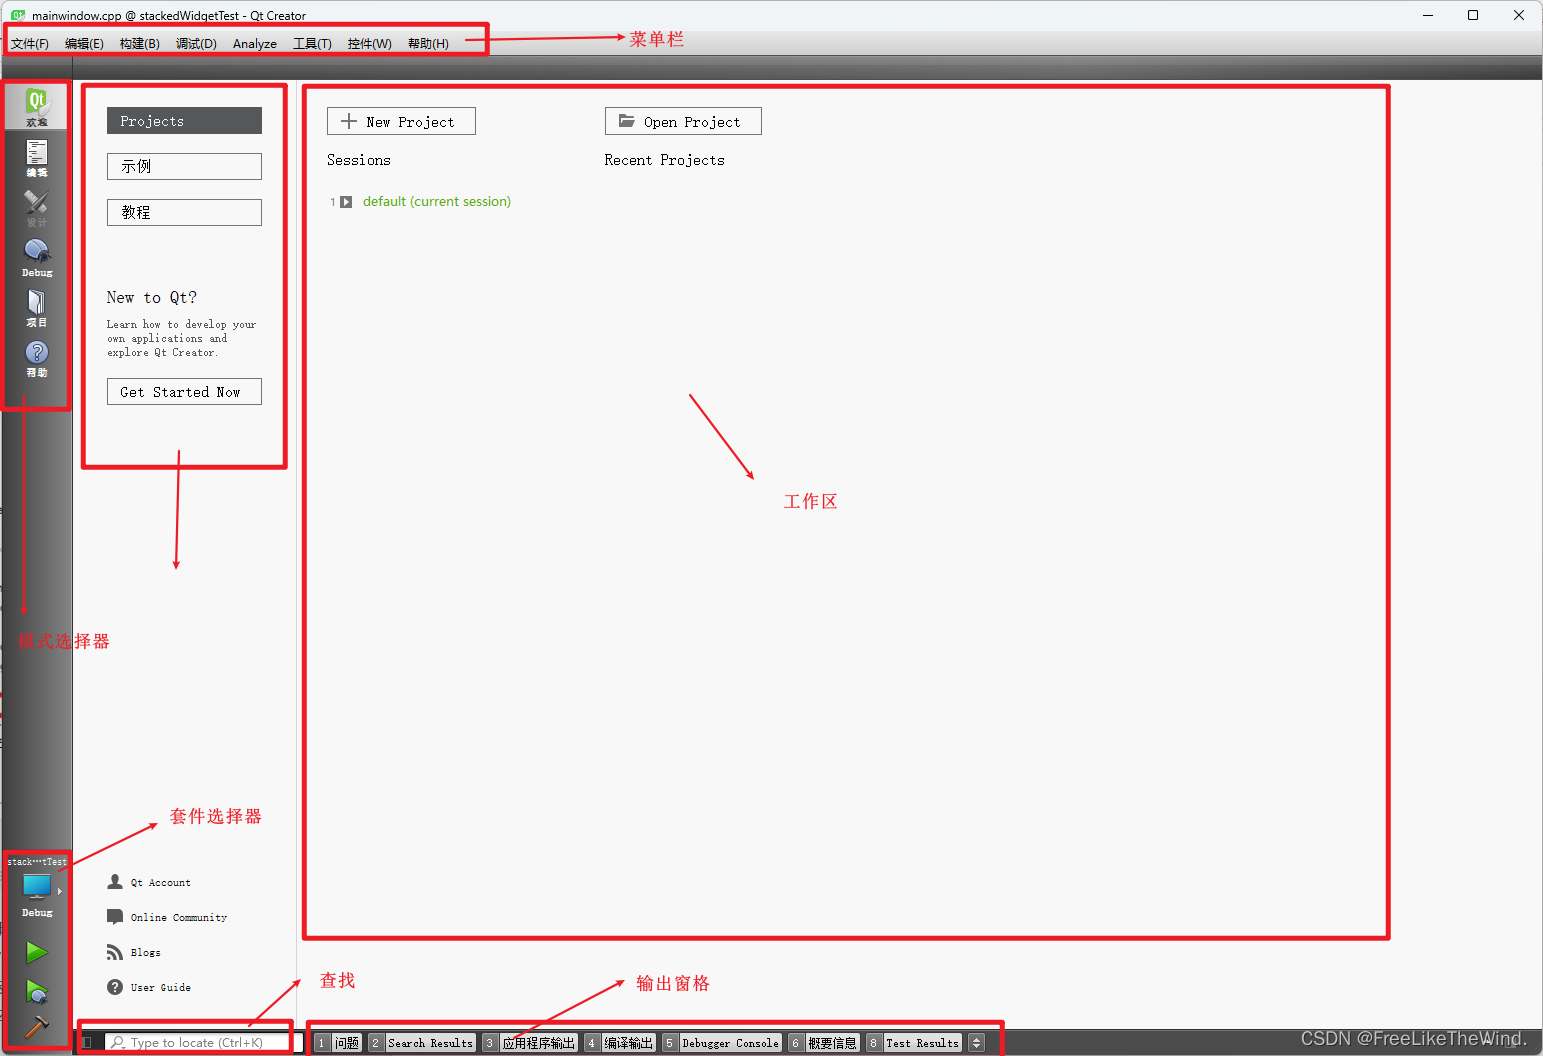Show the Debugger Console output pane
This screenshot has width=1543, height=1056.
point(722,1043)
